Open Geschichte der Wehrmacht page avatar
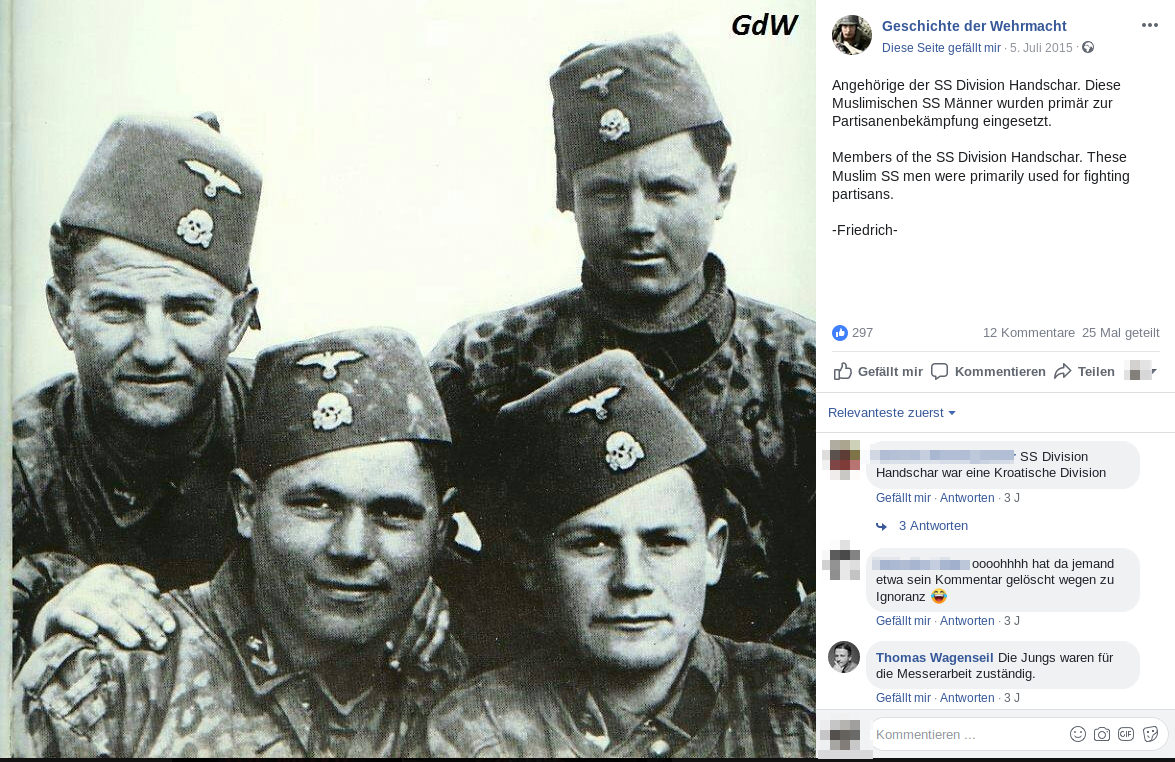This screenshot has width=1175, height=762. [852, 34]
